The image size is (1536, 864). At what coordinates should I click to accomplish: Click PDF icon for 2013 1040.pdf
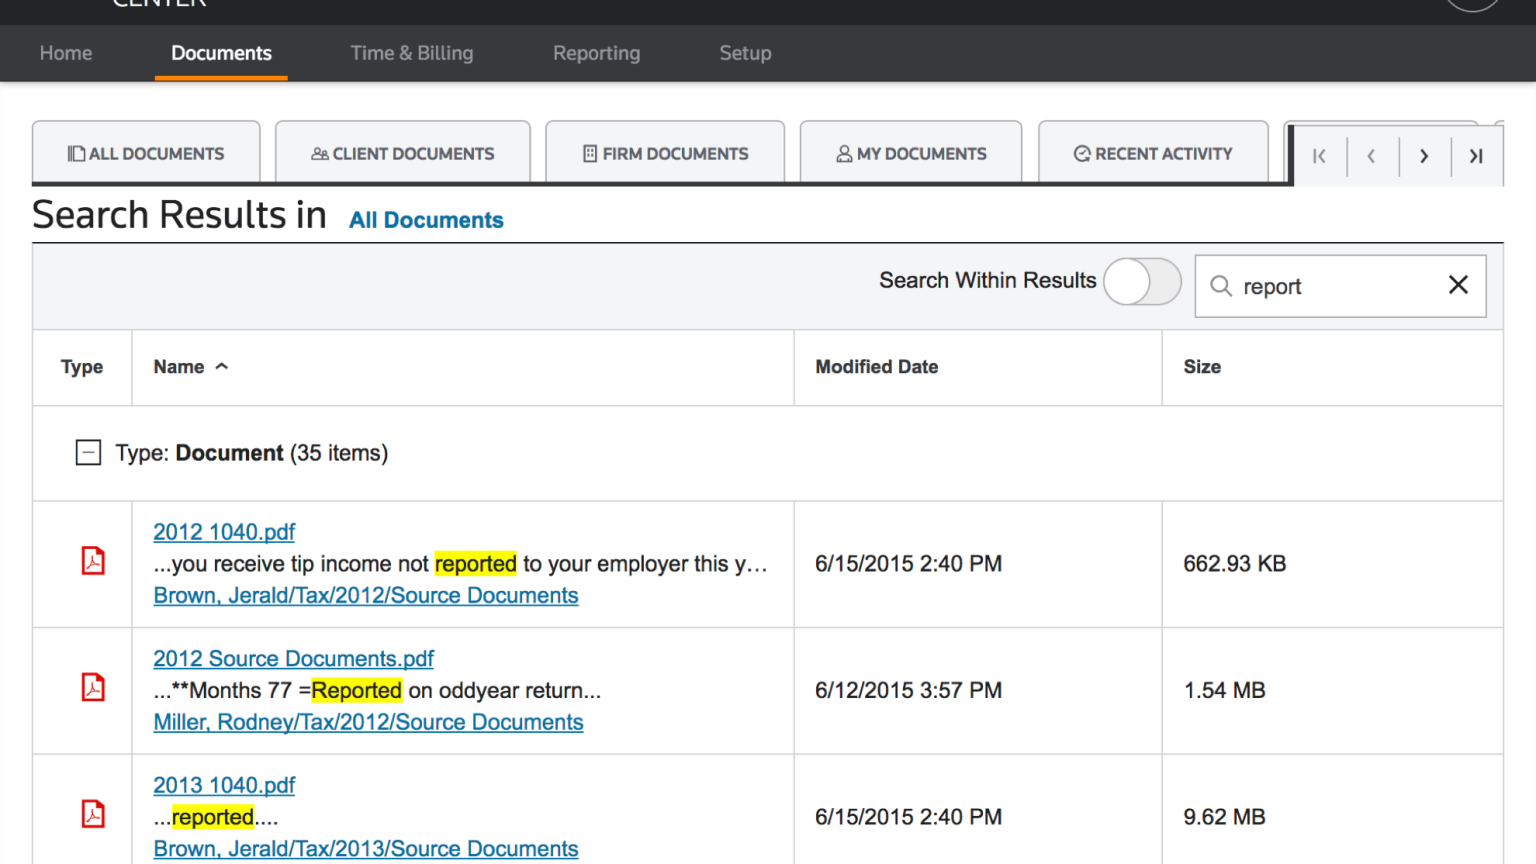point(93,814)
